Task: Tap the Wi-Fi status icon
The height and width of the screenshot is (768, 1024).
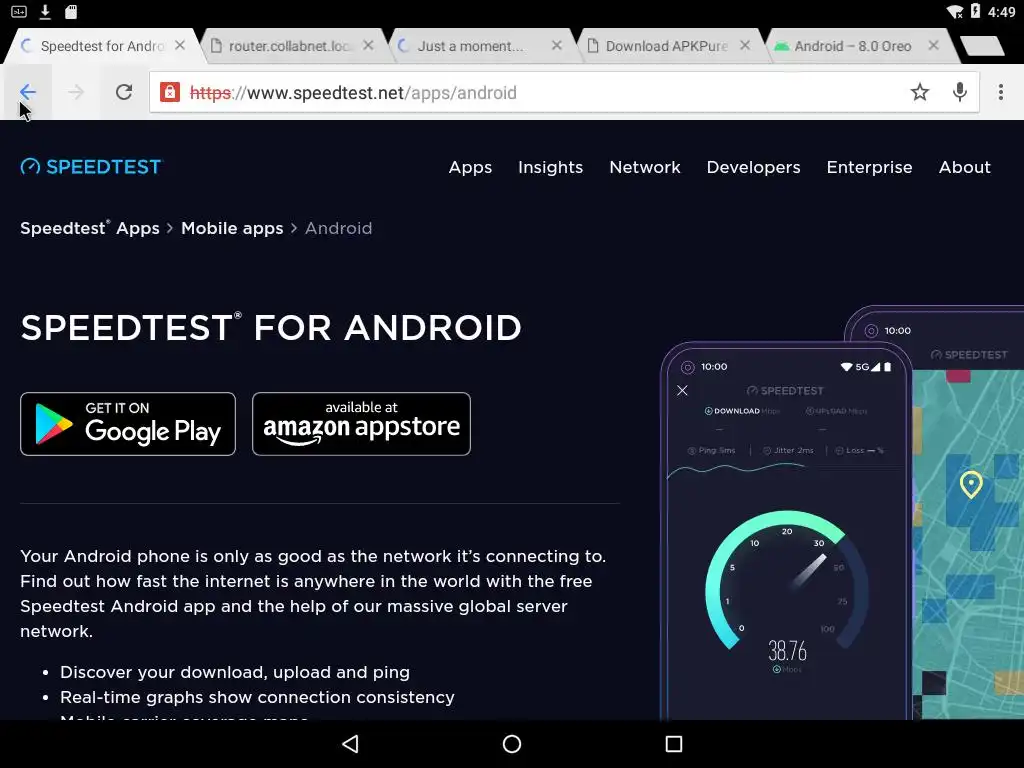Action: (955, 11)
